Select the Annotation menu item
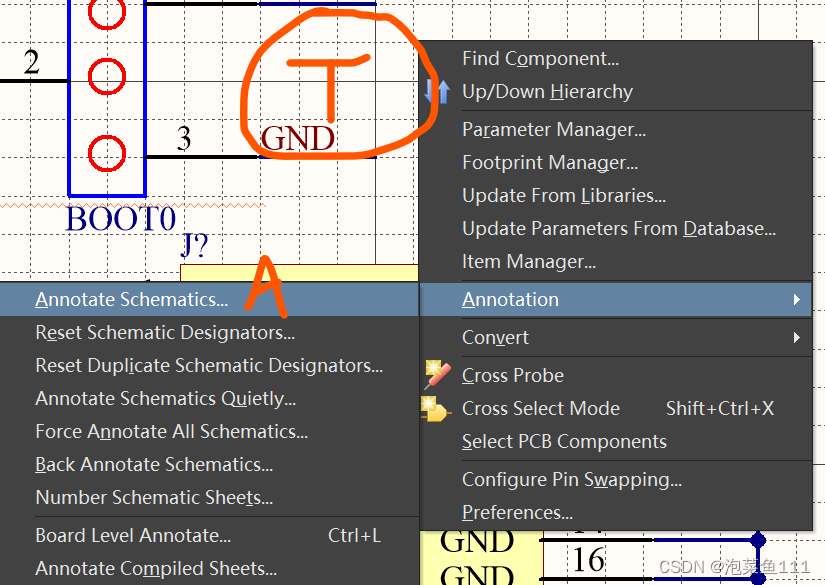The image size is (825, 585). point(616,299)
